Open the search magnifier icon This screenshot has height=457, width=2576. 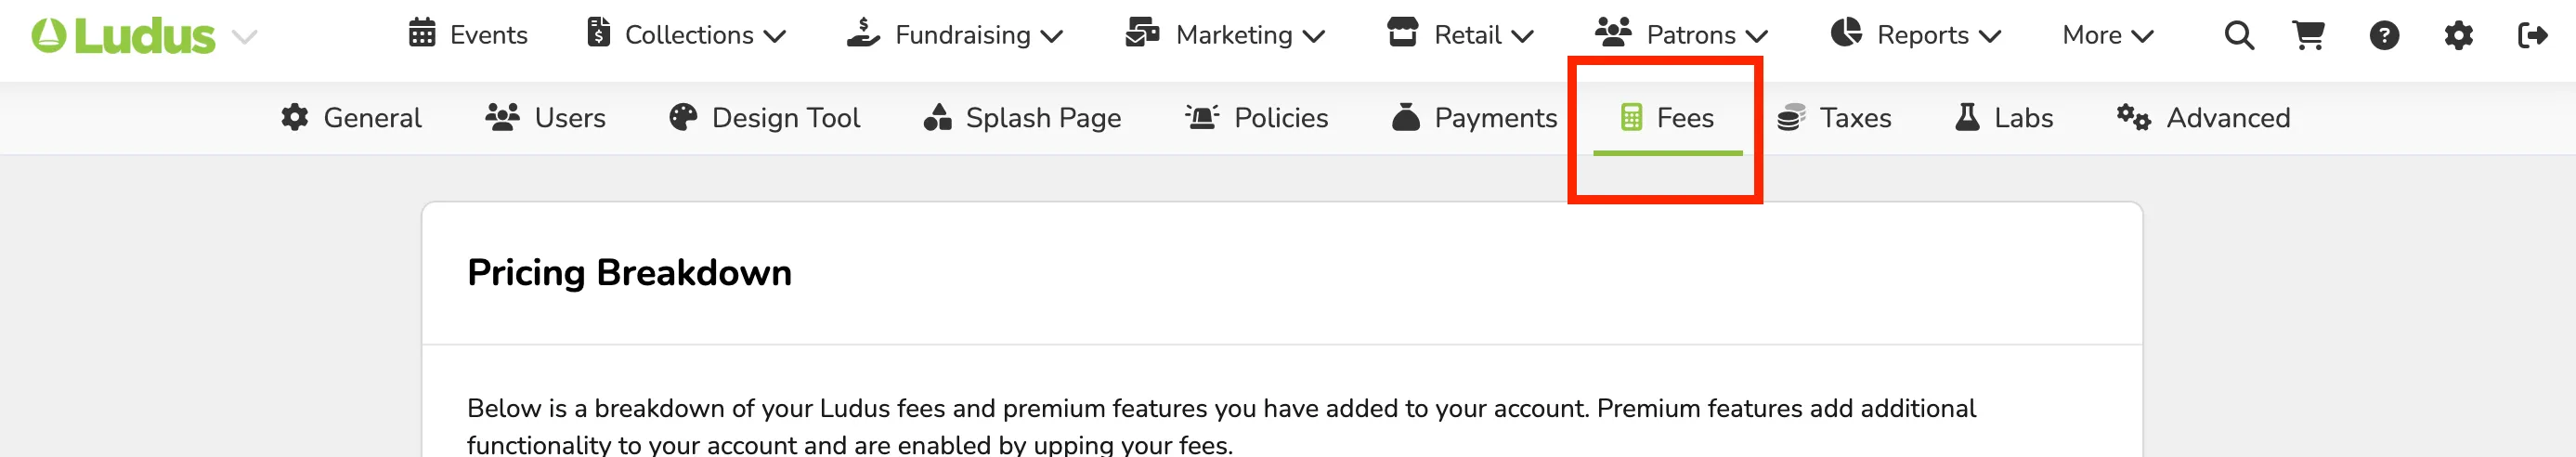[2239, 36]
